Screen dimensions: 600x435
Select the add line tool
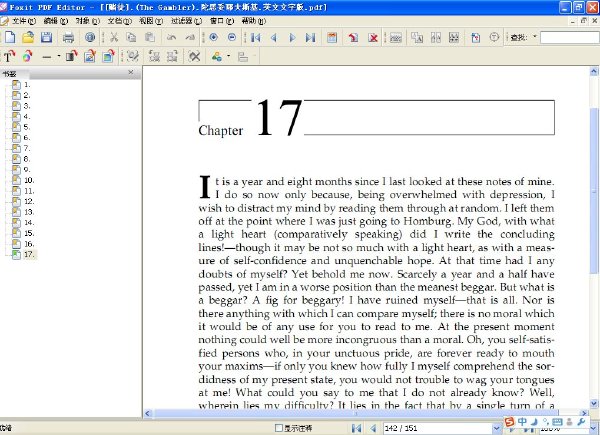(47, 57)
